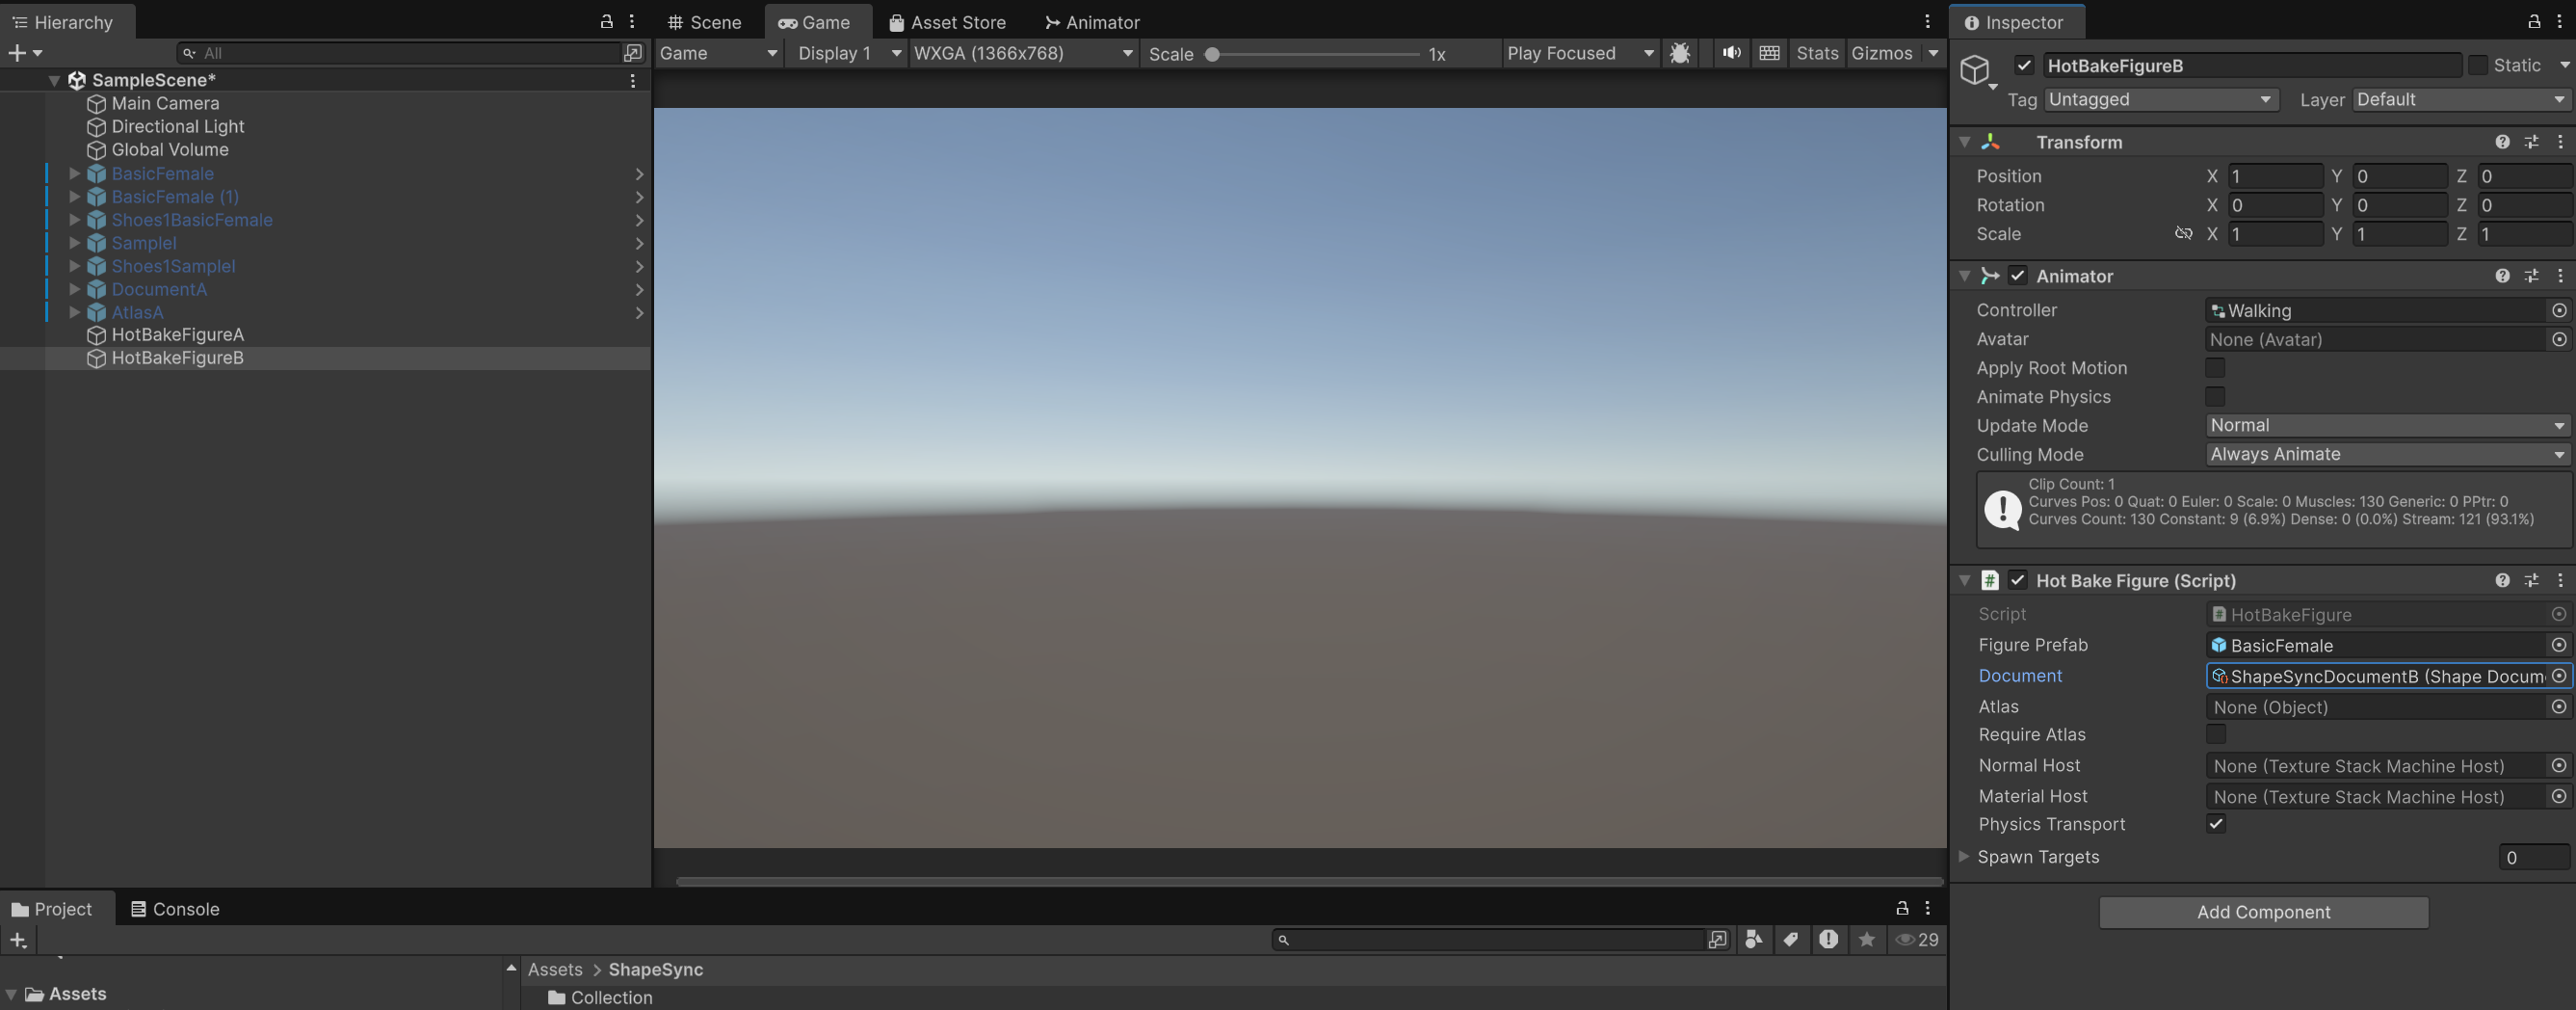2576x1010 pixels.
Task: Click the HotBakeFigureB game object cube icon
Action: pyautogui.click(x=1975, y=70)
